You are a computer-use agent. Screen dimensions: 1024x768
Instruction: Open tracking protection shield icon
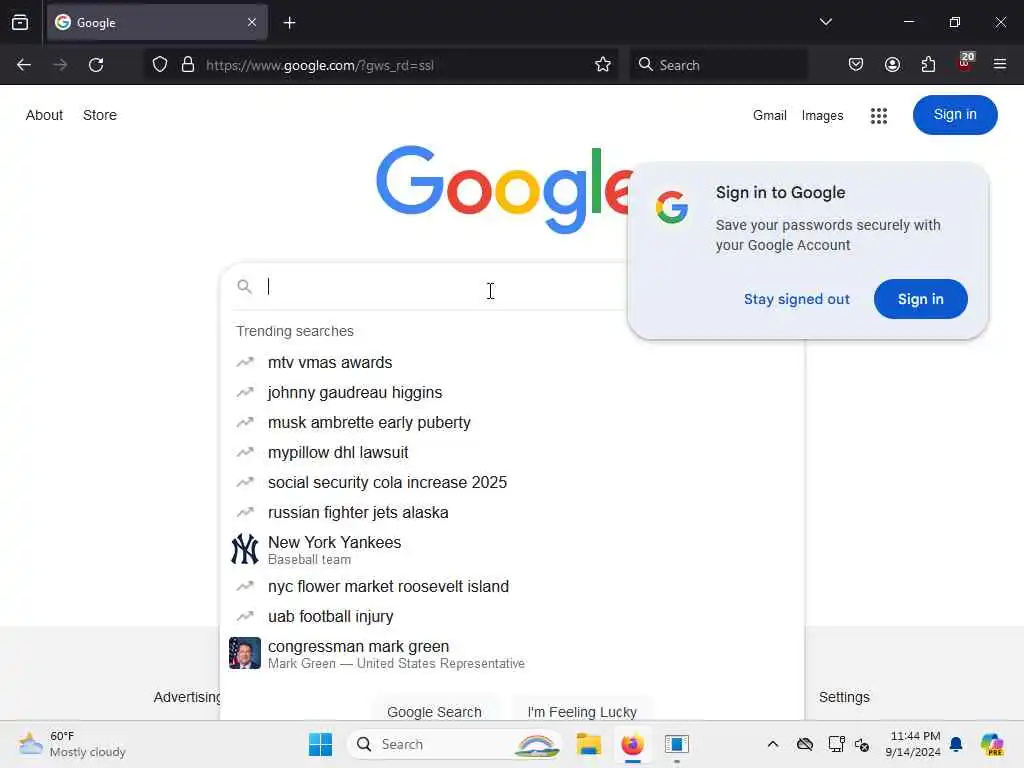click(160, 65)
